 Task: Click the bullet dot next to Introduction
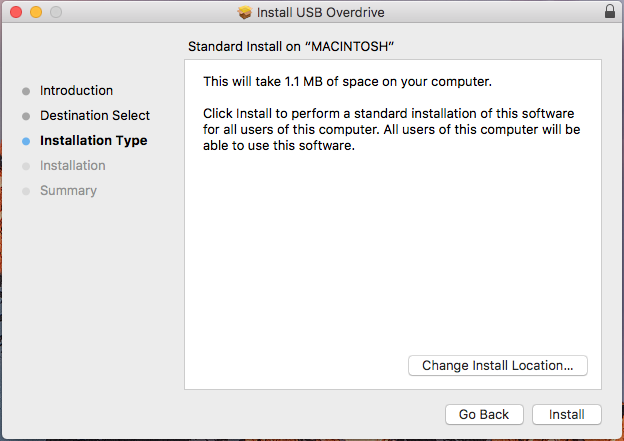[26, 91]
